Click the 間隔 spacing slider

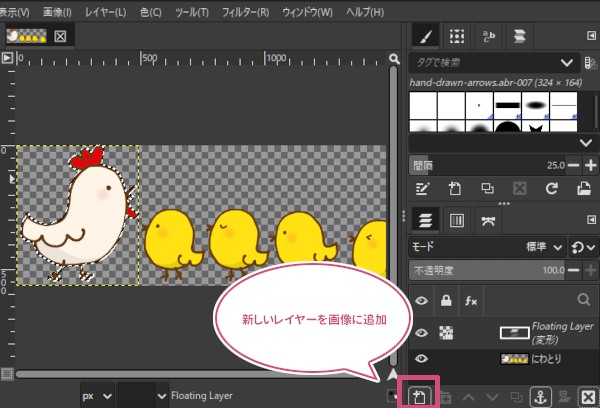(487, 165)
